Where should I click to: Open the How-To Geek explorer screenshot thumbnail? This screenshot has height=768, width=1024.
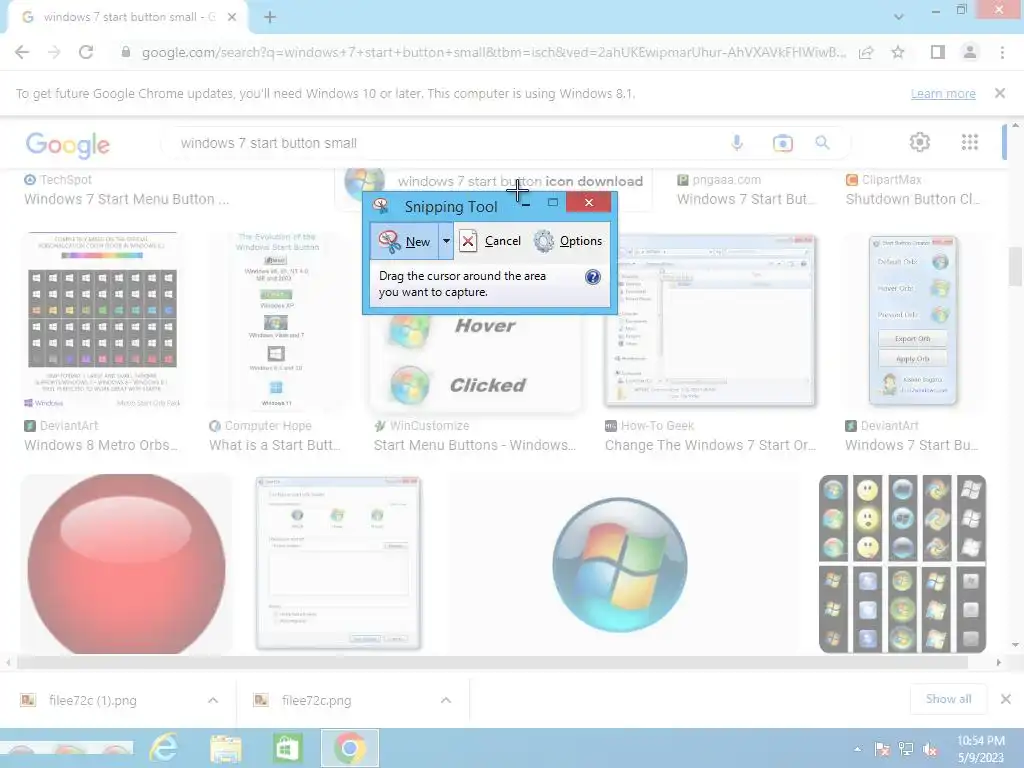coord(711,320)
